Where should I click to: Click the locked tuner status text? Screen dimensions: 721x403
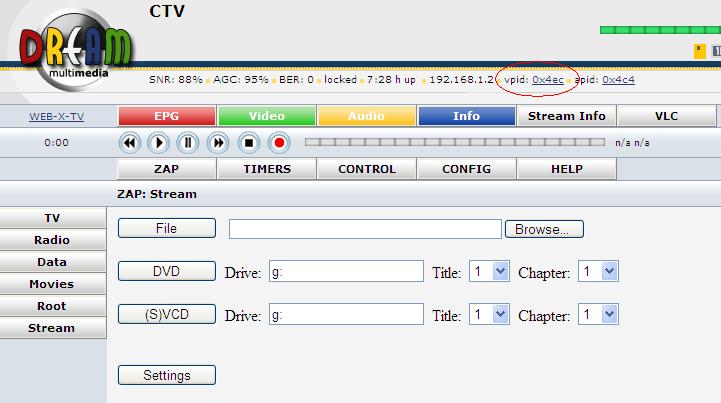tap(340, 80)
